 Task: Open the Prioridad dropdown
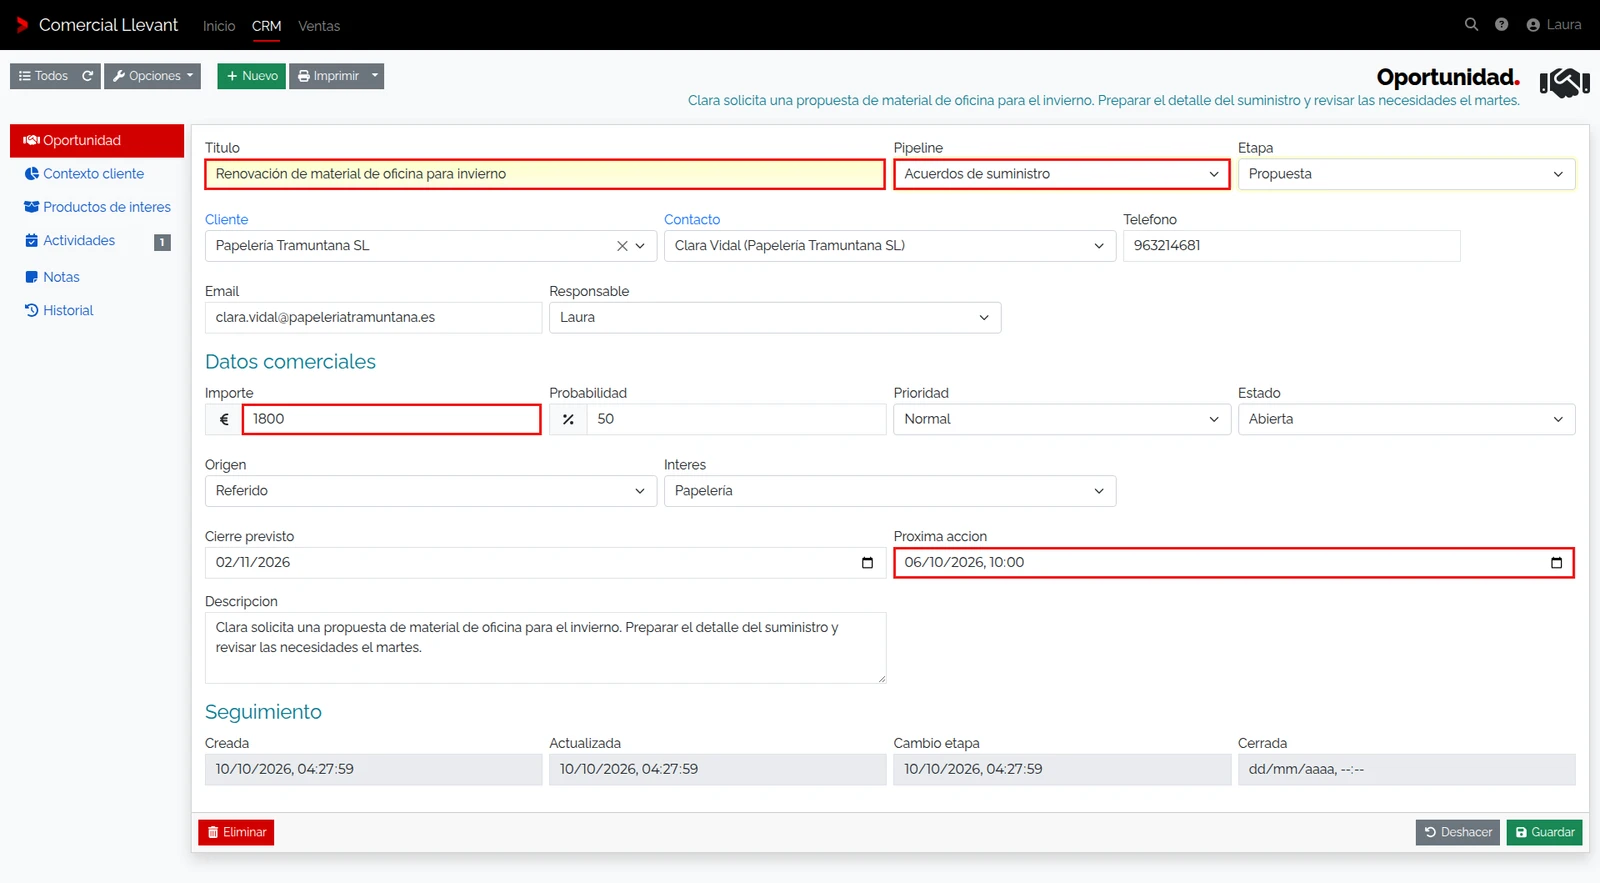(1062, 419)
